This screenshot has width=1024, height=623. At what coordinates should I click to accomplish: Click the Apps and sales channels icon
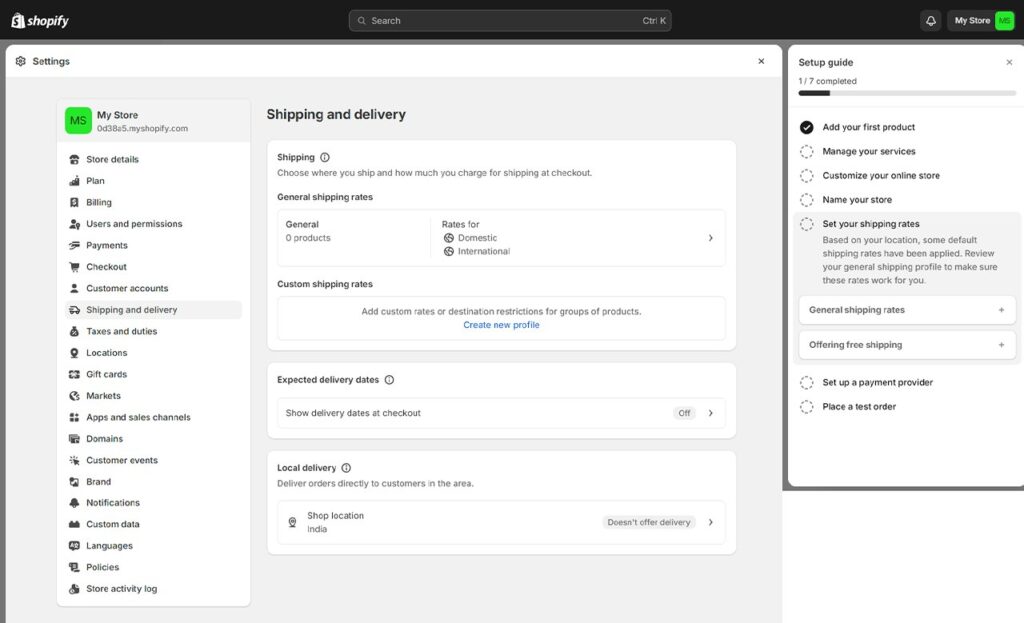(x=74, y=417)
